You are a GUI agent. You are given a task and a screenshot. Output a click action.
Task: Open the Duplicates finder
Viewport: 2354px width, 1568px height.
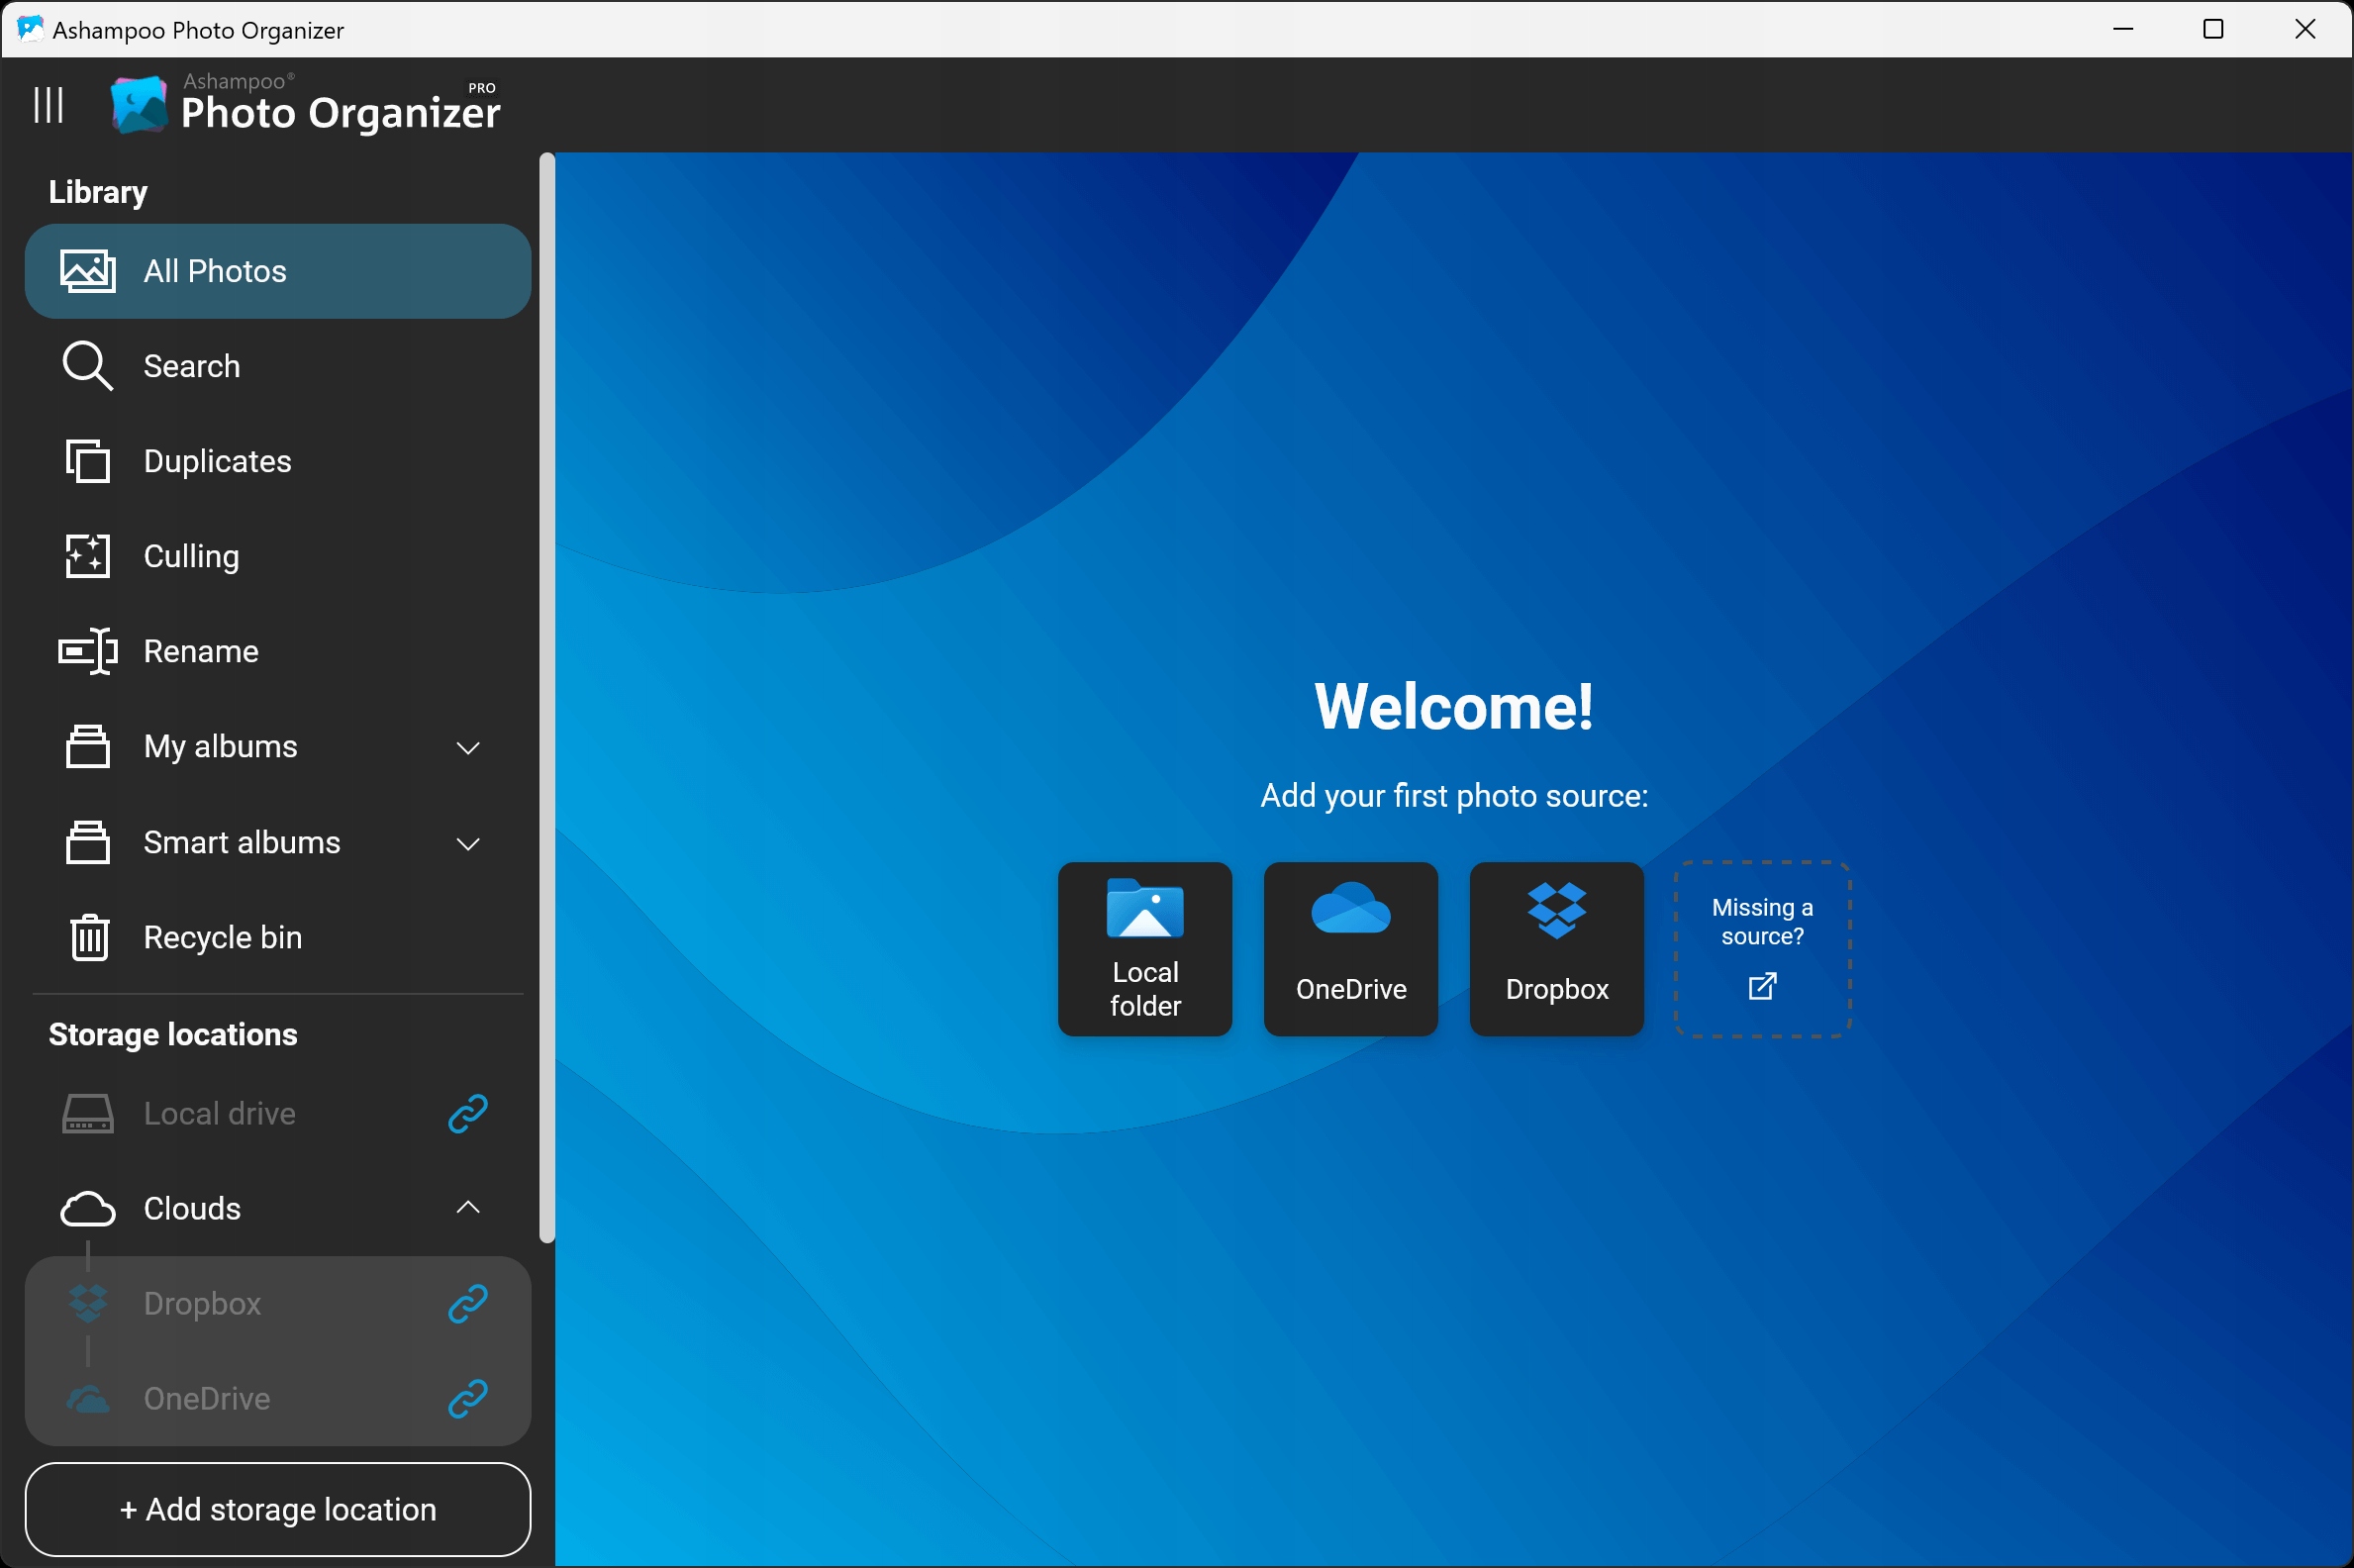216,461
